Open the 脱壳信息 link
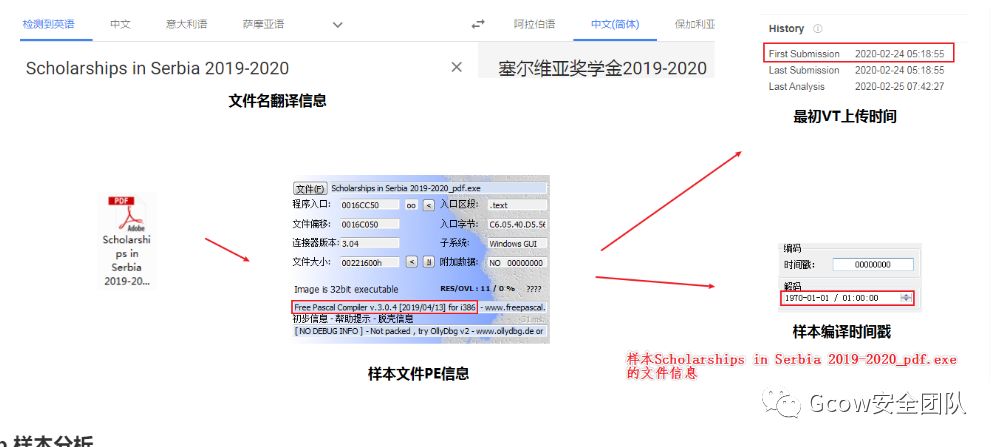 point(396,319)
